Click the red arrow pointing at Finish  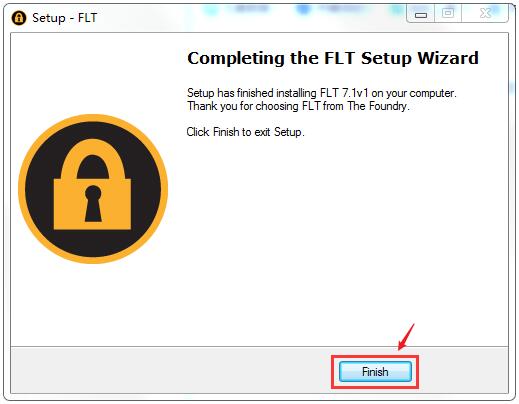(x=406, y=337)
